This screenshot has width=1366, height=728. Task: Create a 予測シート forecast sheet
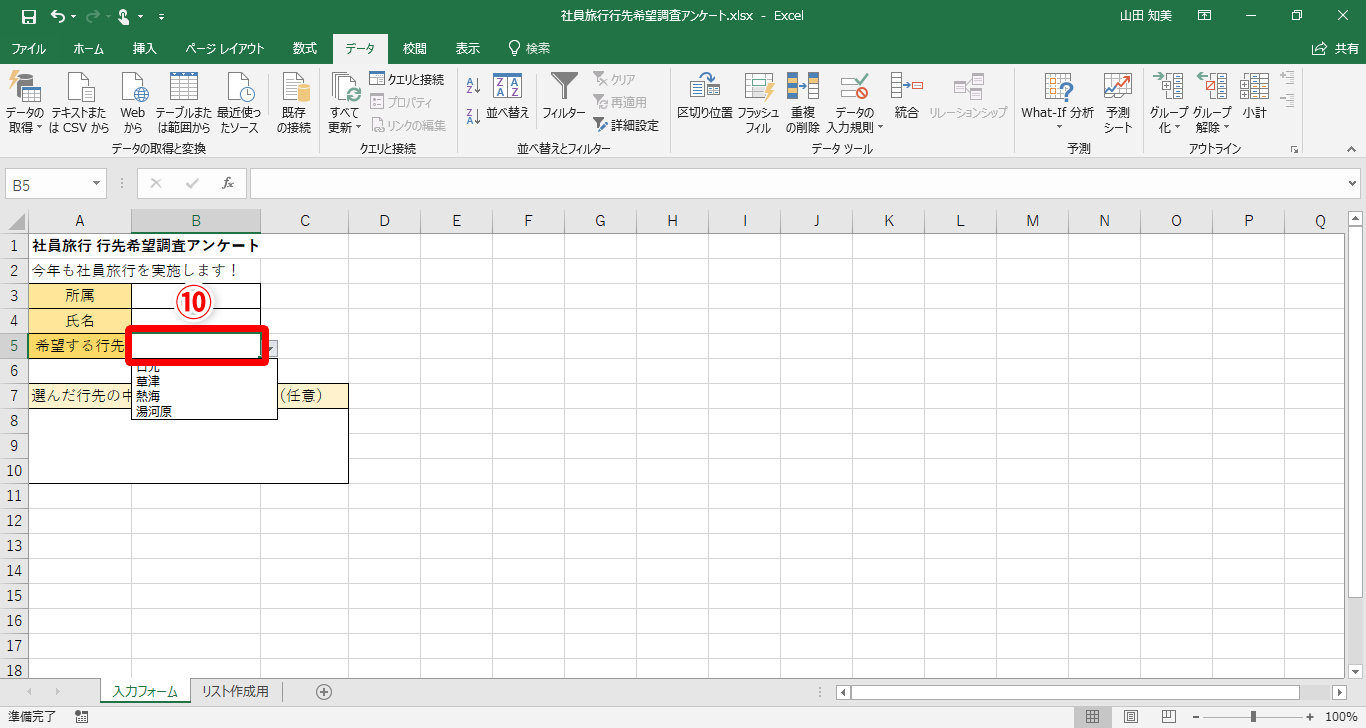tap(1118, 103)
